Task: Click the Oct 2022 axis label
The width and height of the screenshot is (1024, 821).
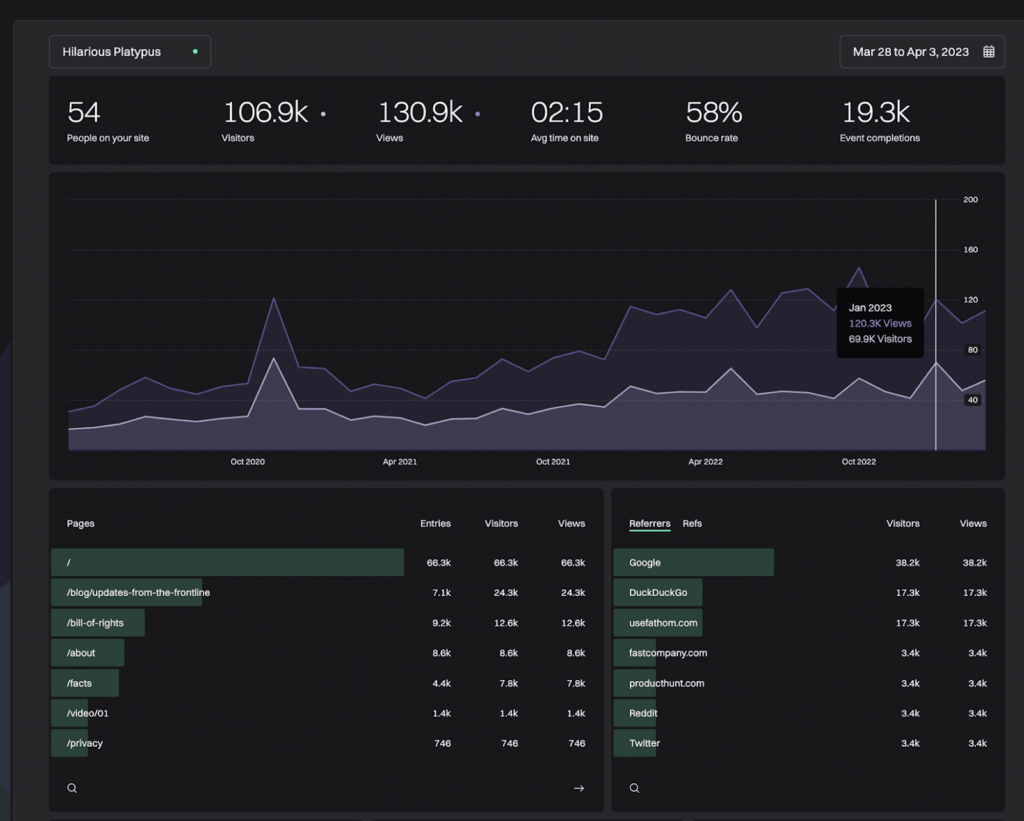Action: click(x=859, y=462)
